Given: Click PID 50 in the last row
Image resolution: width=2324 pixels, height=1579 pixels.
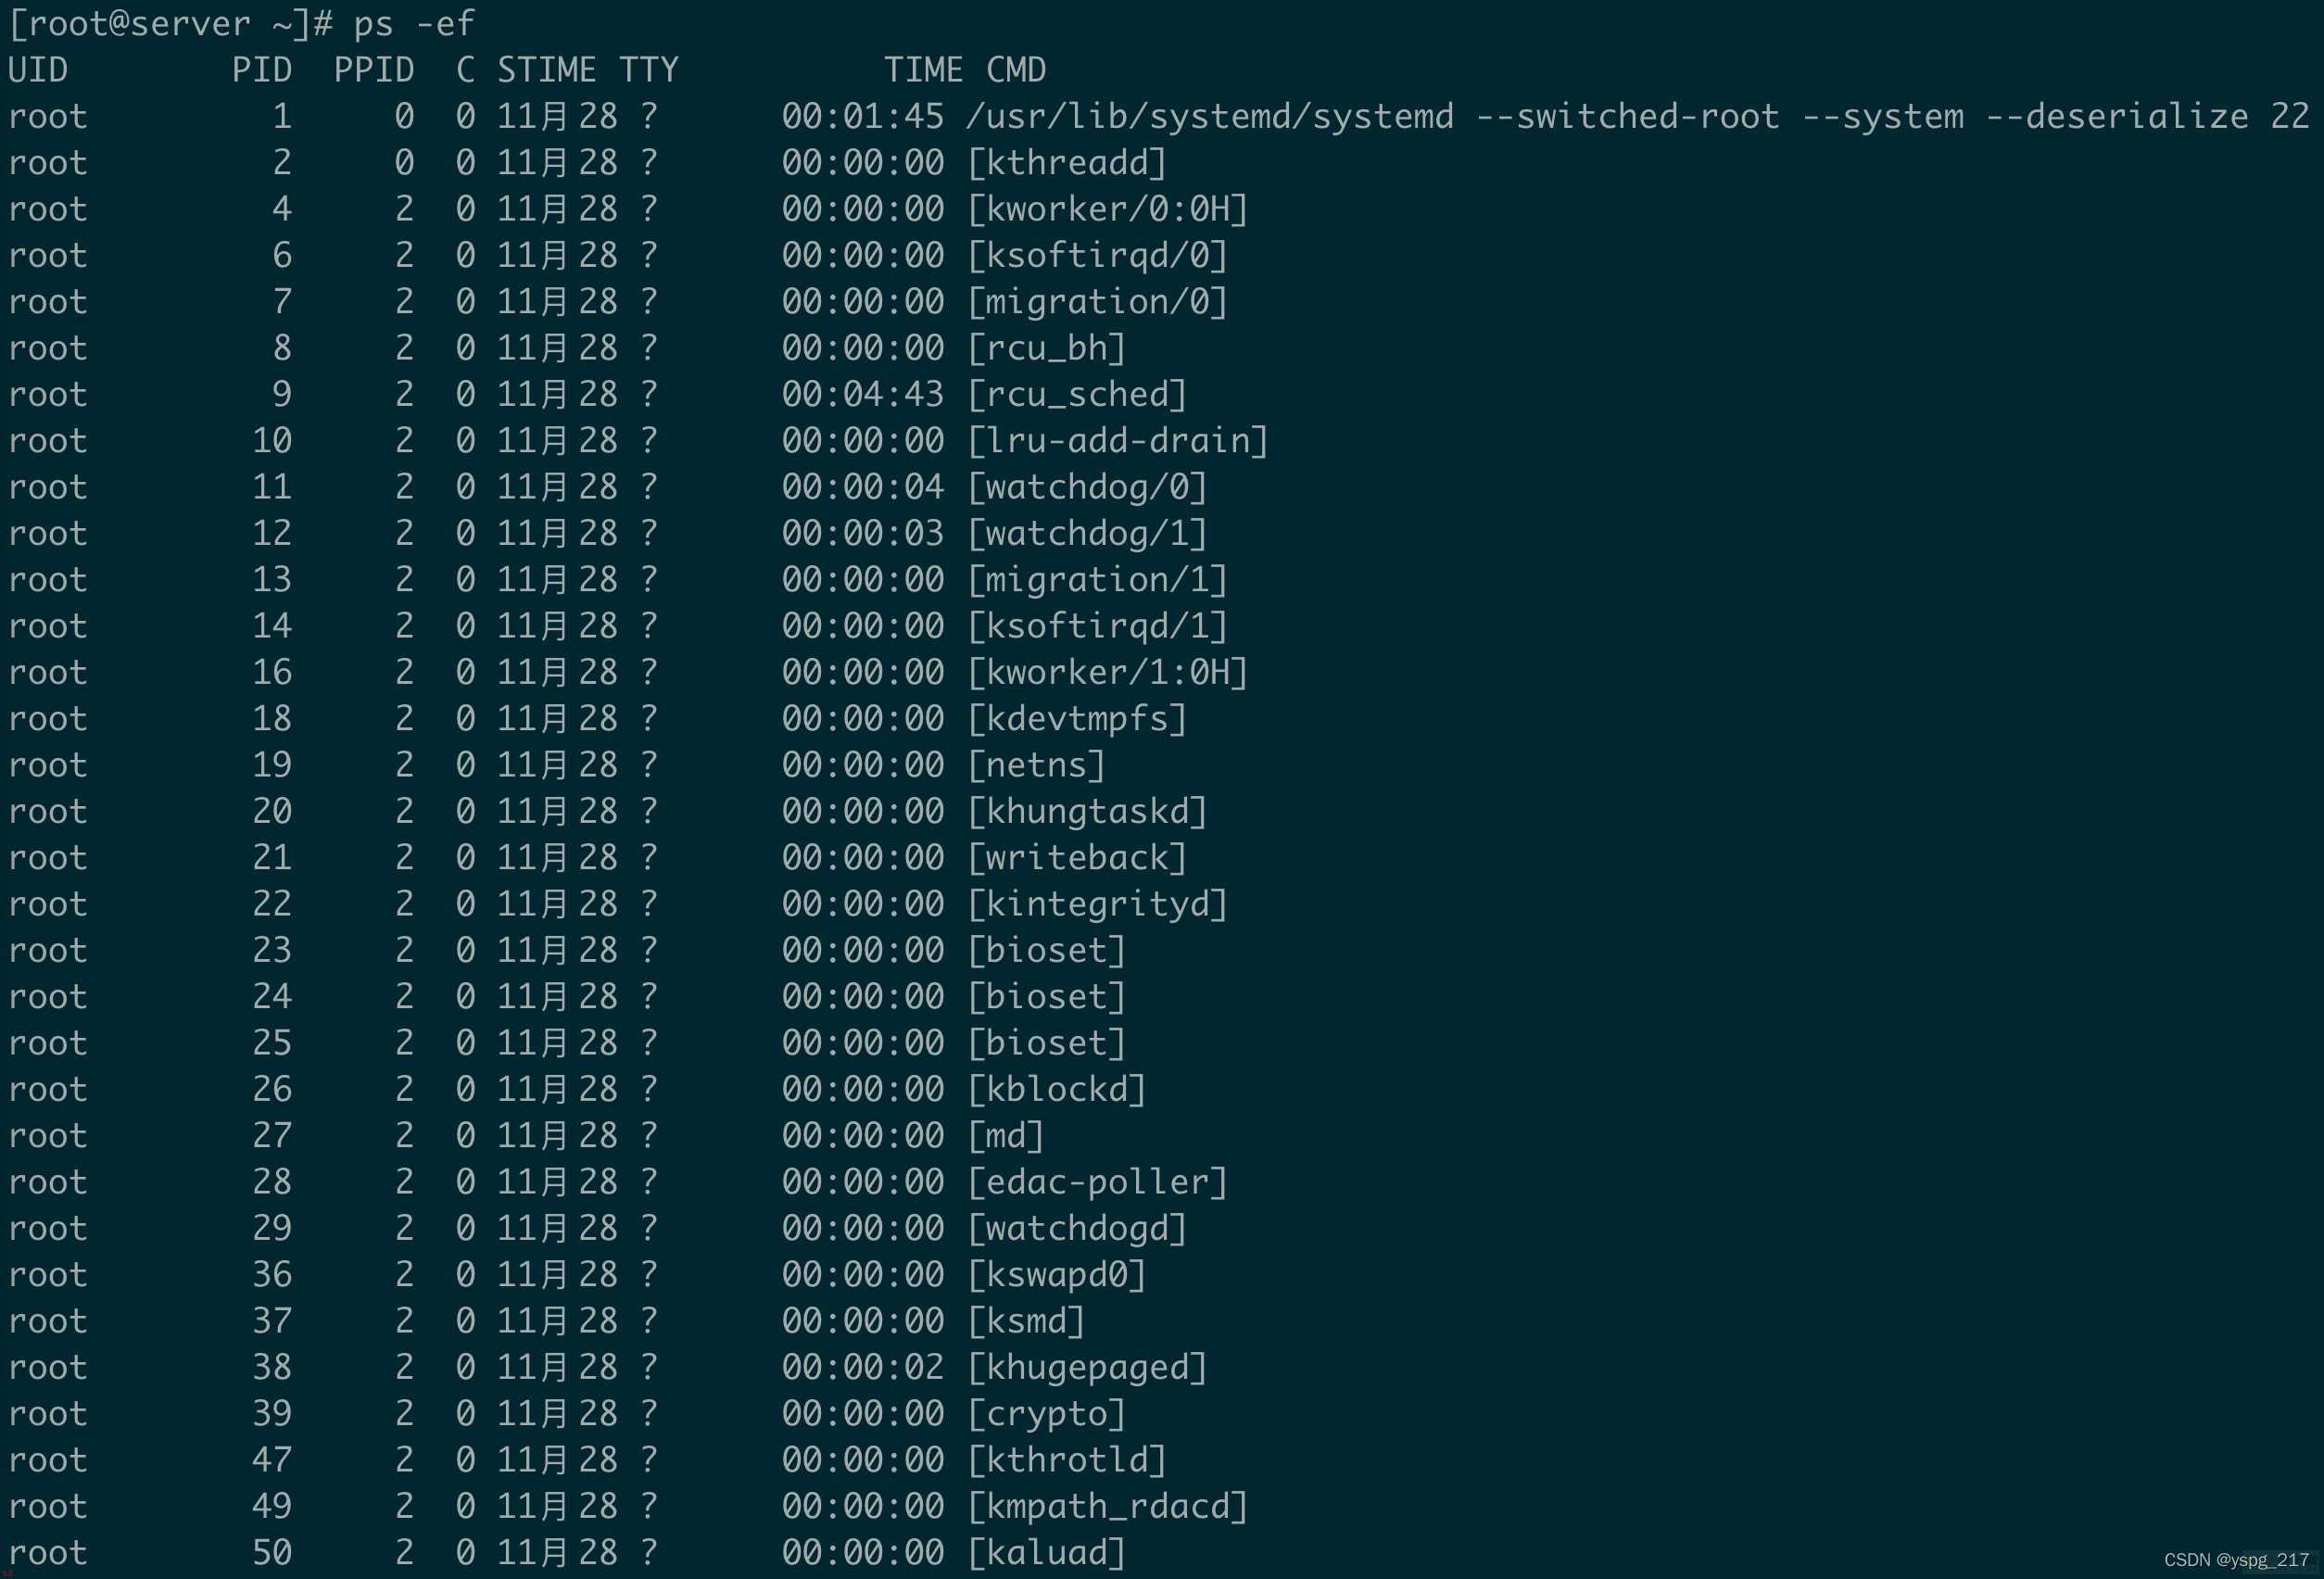Looking at the screenshot, I should pos(272,1552).
